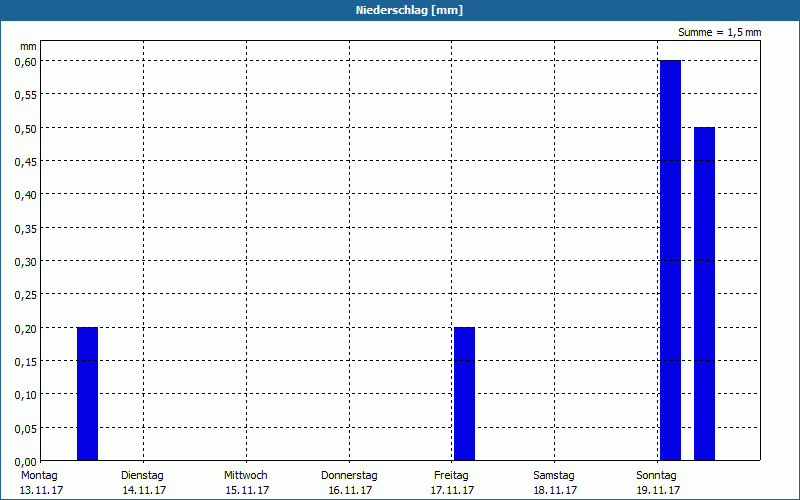Select the tallest Sonntag bar reaching 0,60
Image resolution: width=800 pixels, height=500 pixels.
coord(670,260)
